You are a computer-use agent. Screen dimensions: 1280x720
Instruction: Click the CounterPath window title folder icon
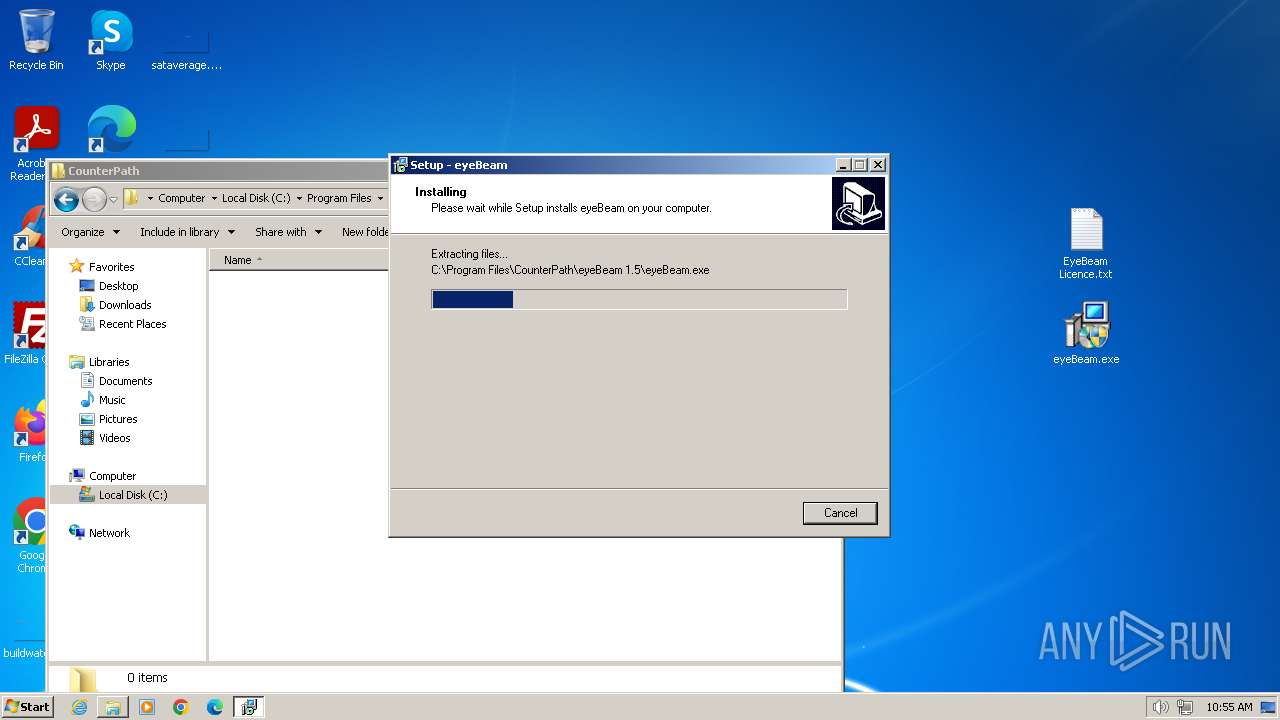[58, 171]
